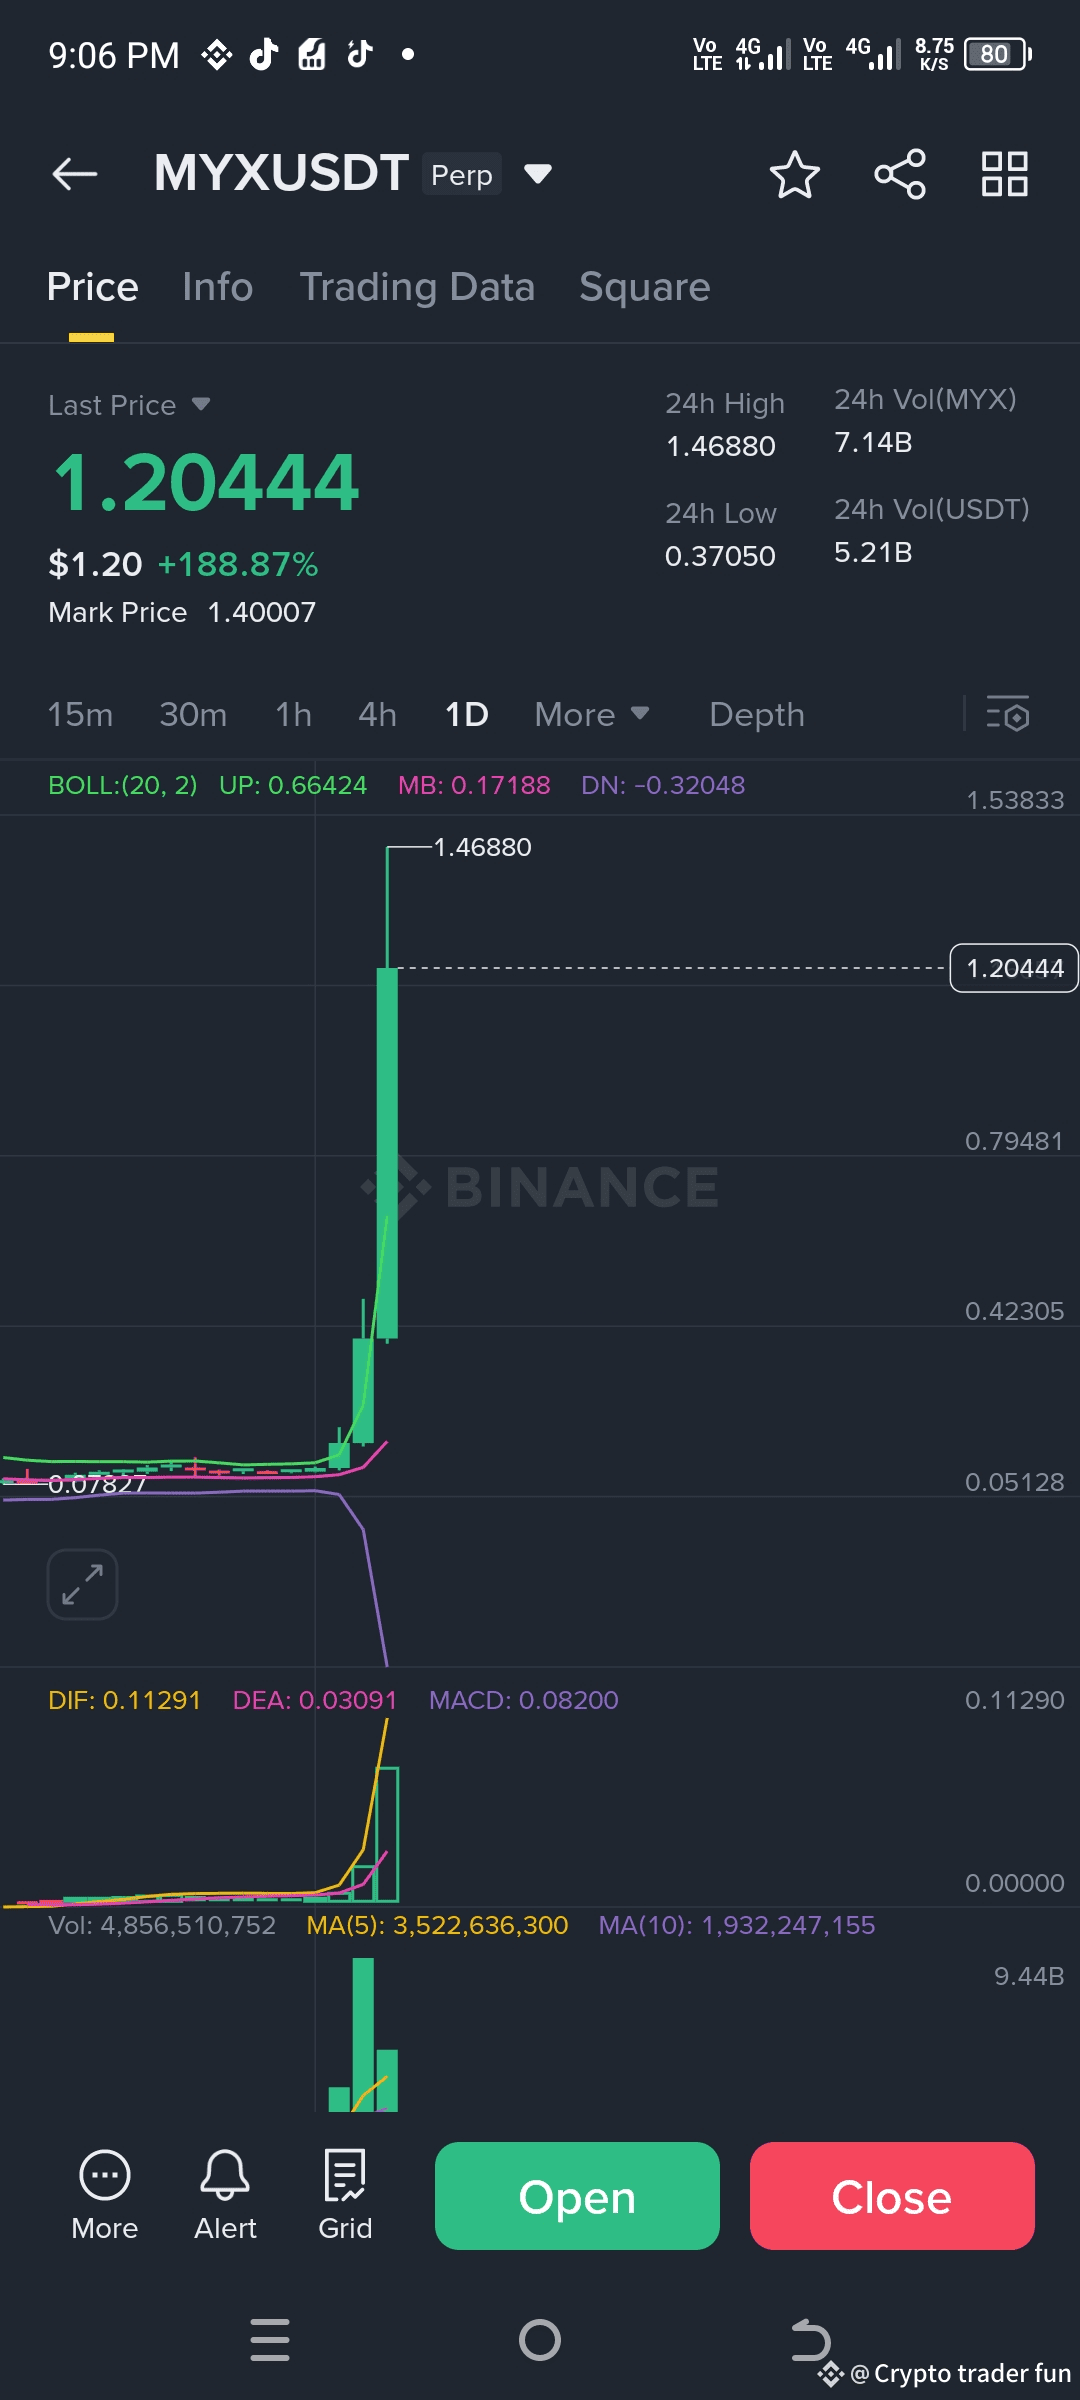
Task: Tap the battery indicator in status bar
Action: click(998, 54)
